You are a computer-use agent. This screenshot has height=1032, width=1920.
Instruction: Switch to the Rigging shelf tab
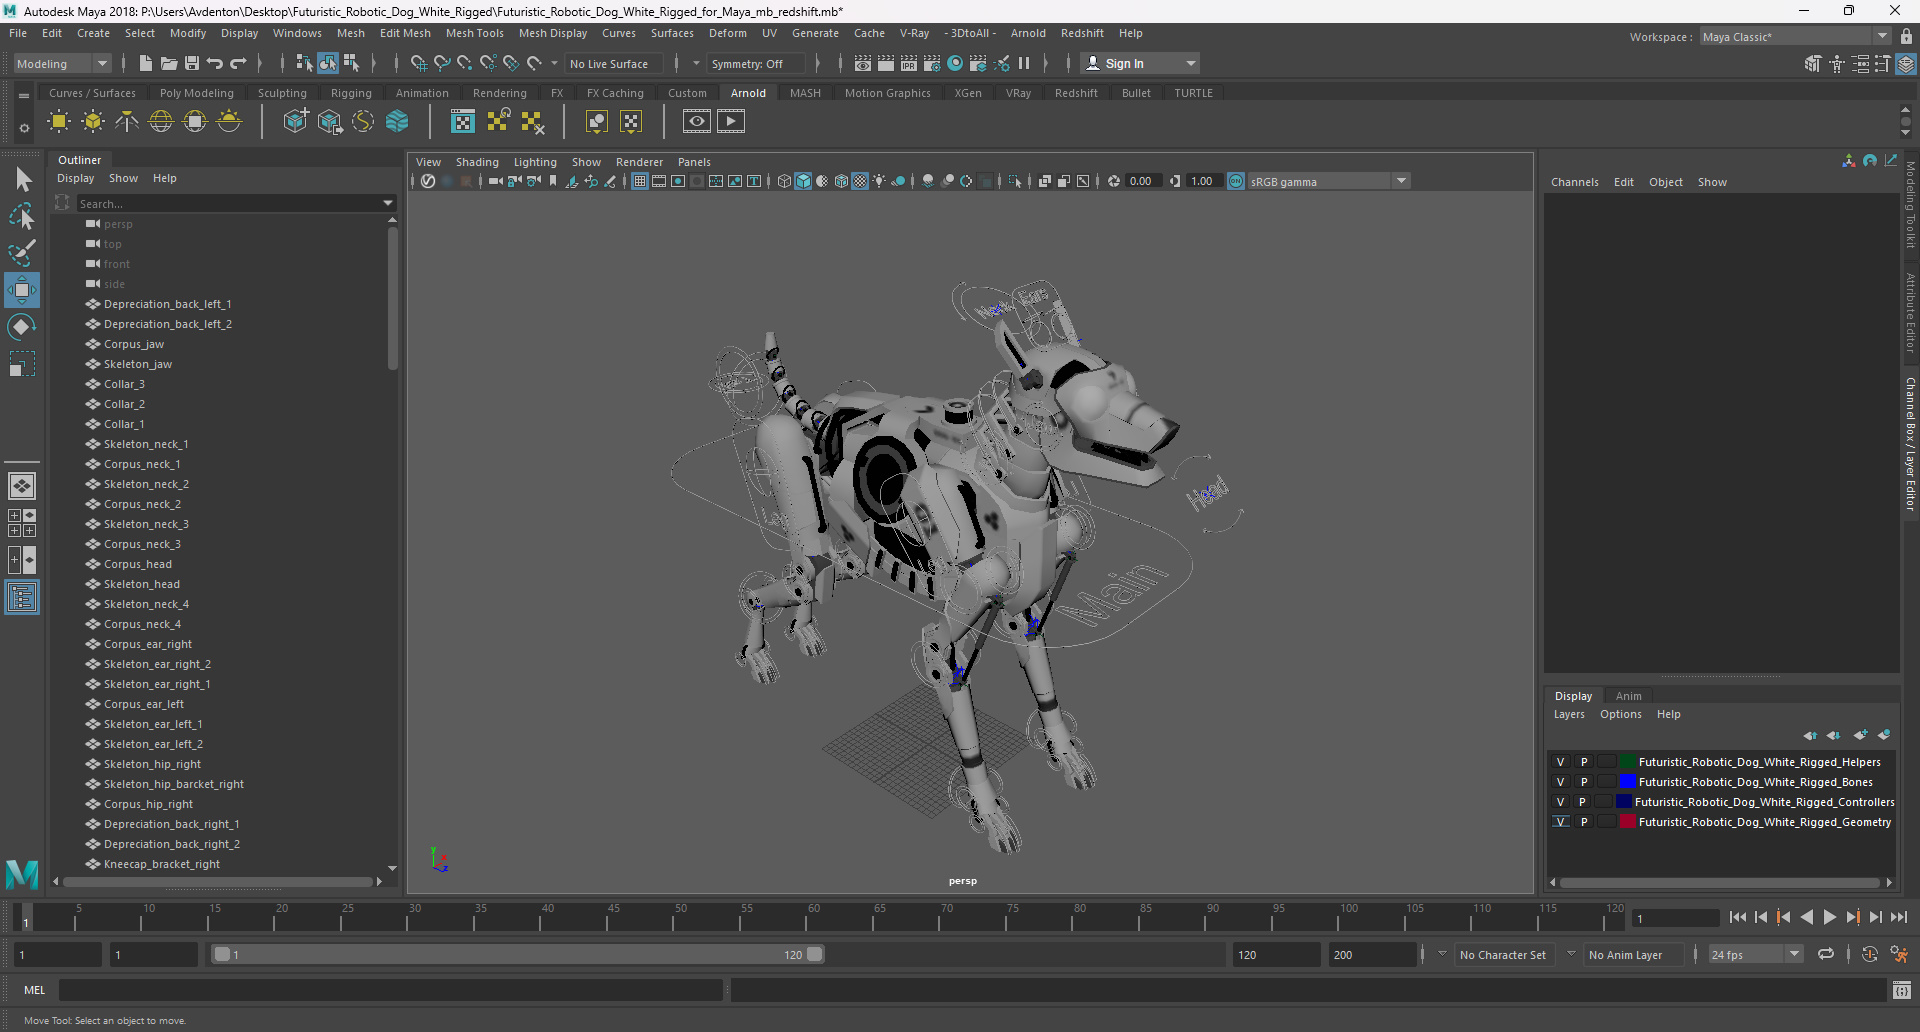351,93
